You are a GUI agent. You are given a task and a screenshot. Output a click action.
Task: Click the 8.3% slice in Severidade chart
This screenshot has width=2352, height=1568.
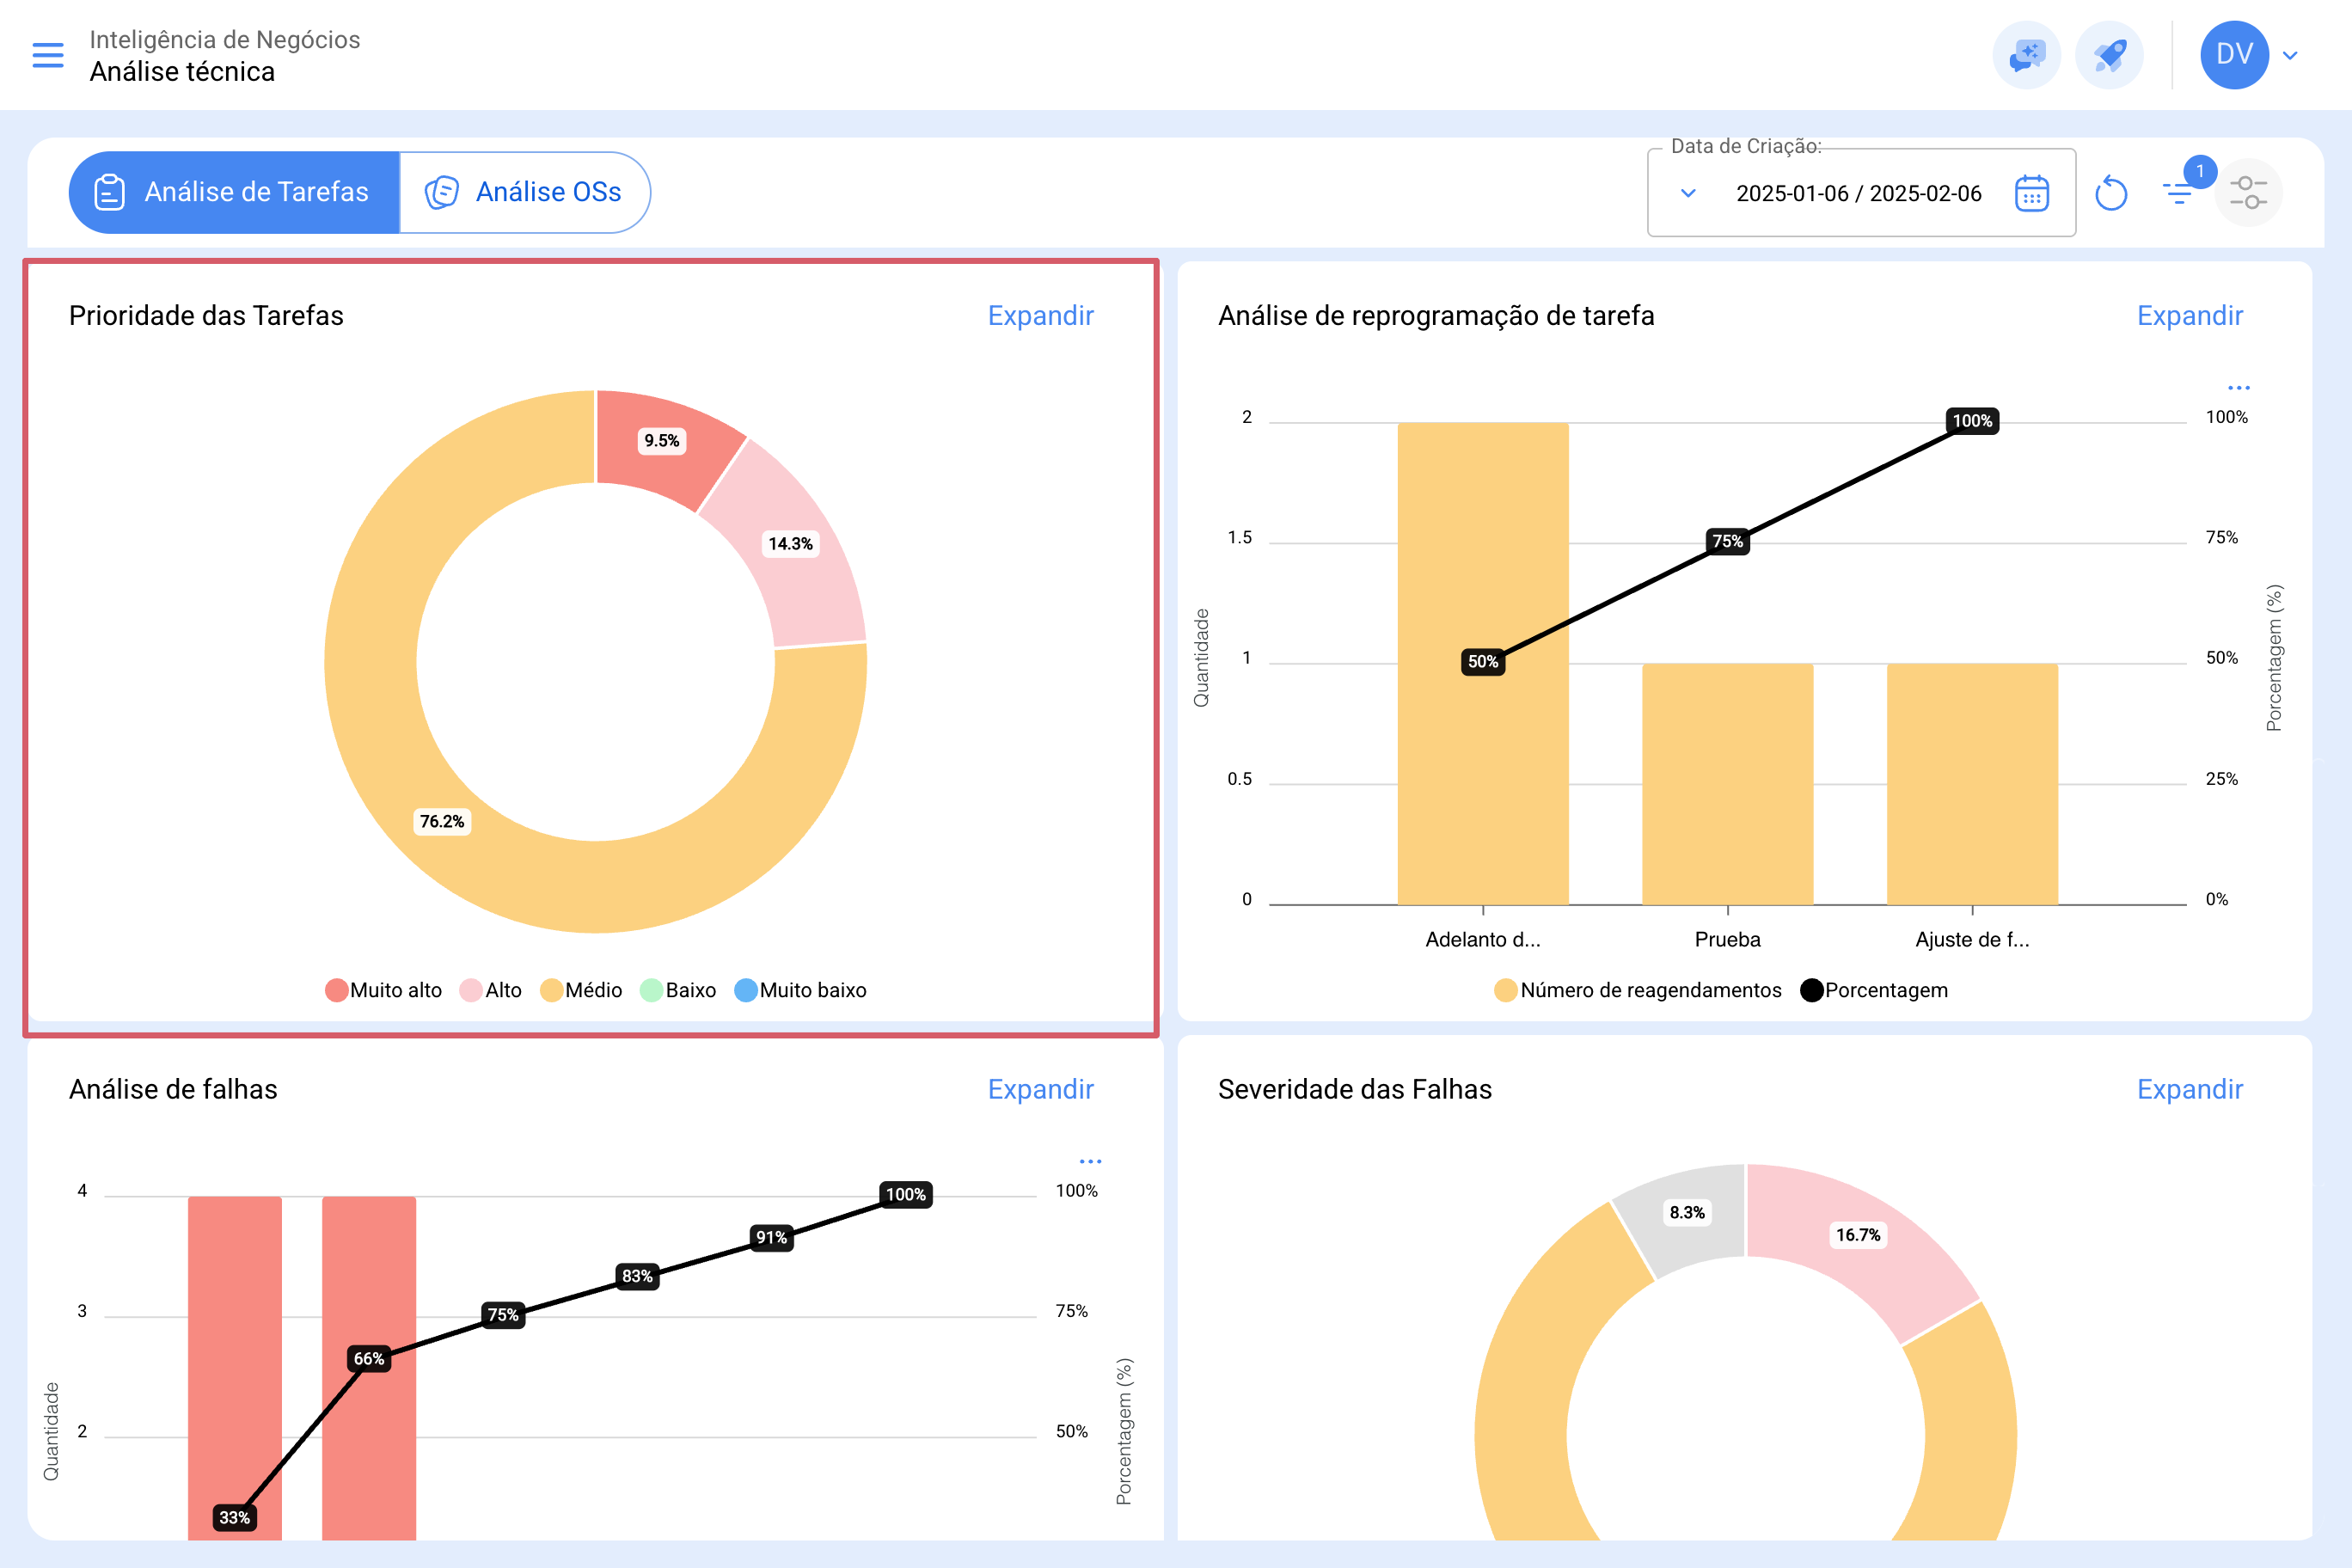[1687, 1213]
